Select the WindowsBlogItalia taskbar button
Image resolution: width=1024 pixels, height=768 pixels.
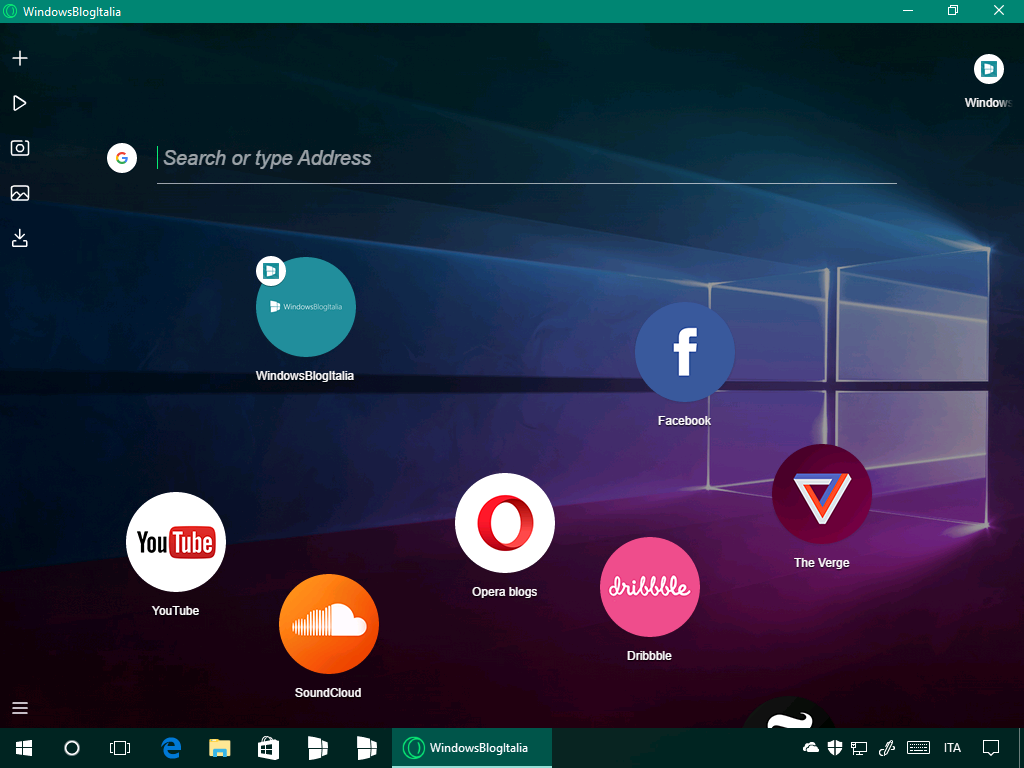[472, 748]
